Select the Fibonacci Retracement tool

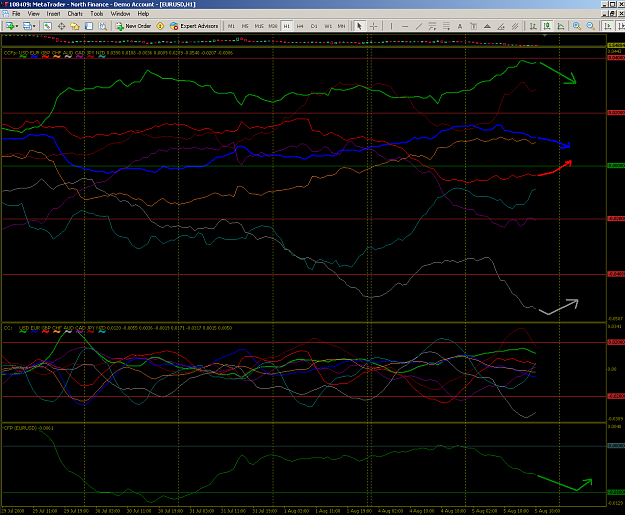446,26
